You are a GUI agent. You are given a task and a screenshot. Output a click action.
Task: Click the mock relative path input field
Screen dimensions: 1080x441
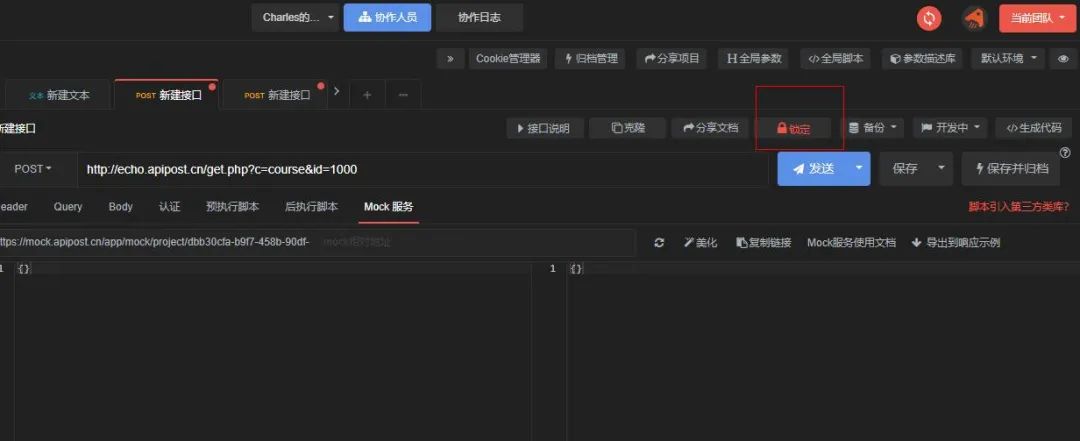[477, 243]
